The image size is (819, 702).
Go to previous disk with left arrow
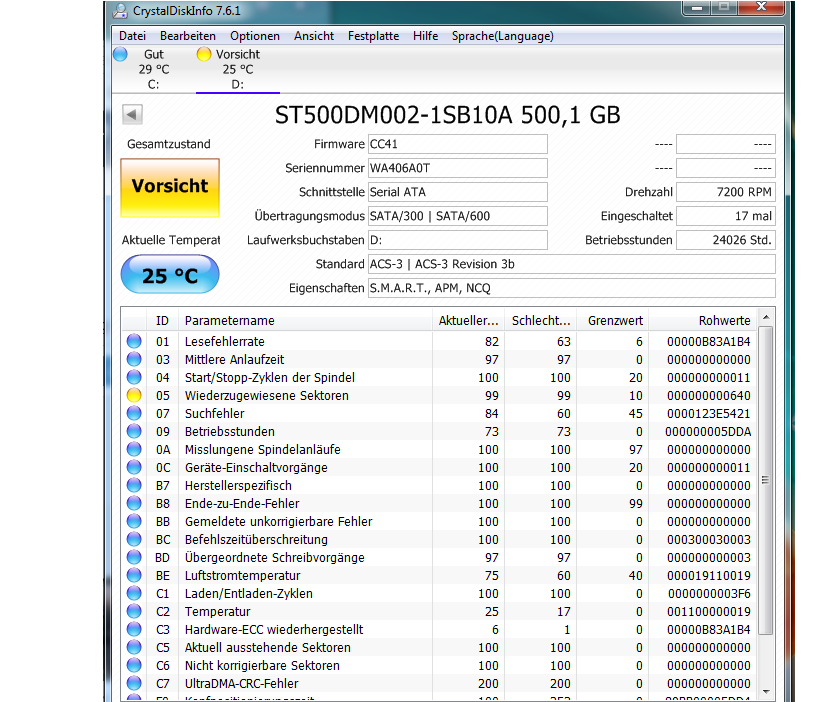[x=132, y=114]
